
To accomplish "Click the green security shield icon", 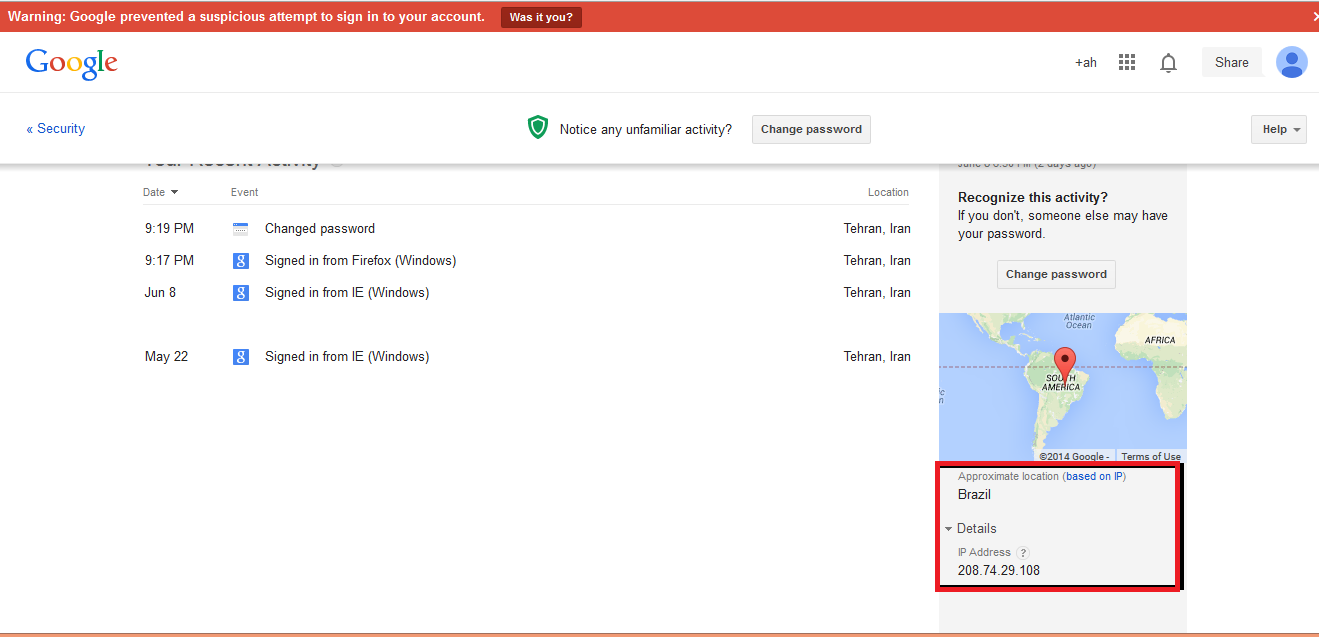I will coord(538,128).
